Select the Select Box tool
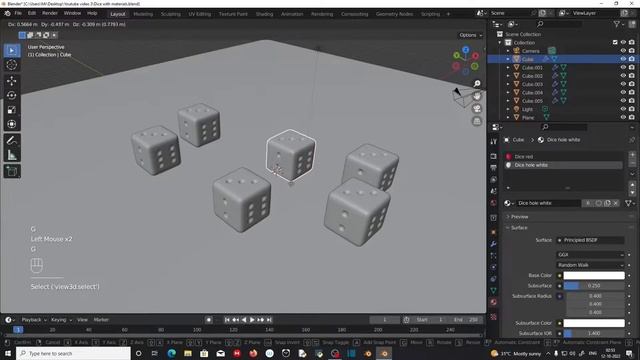Screen dimensions: 640x360 pyautogui.click(x=12, y=51)
